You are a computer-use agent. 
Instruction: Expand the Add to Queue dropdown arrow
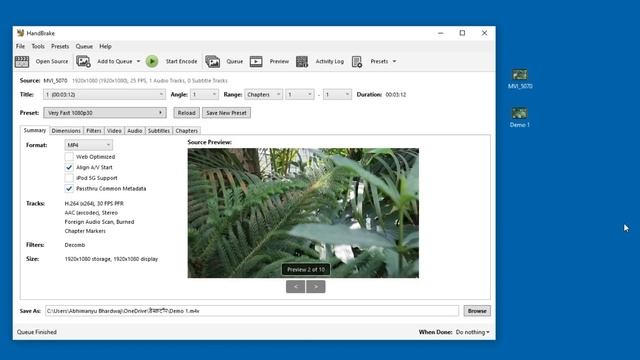138,62
